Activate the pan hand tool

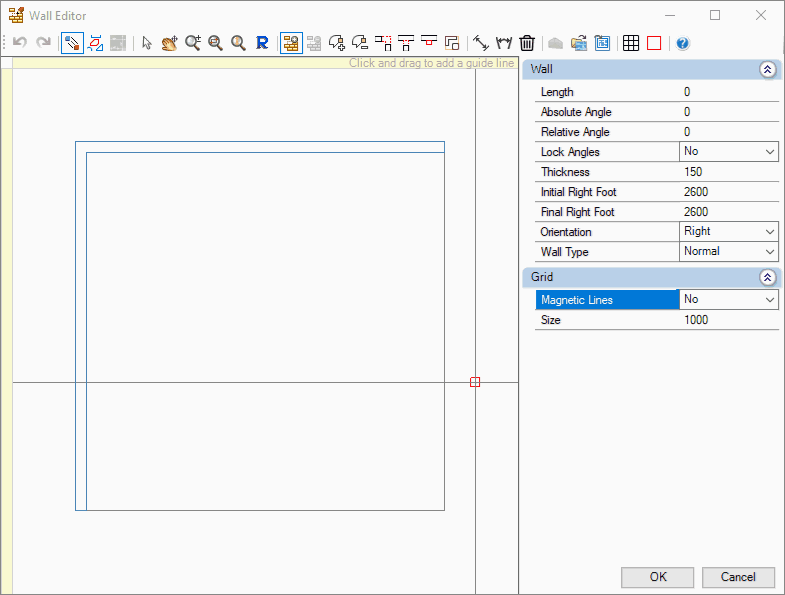click(x=169, y=43)
